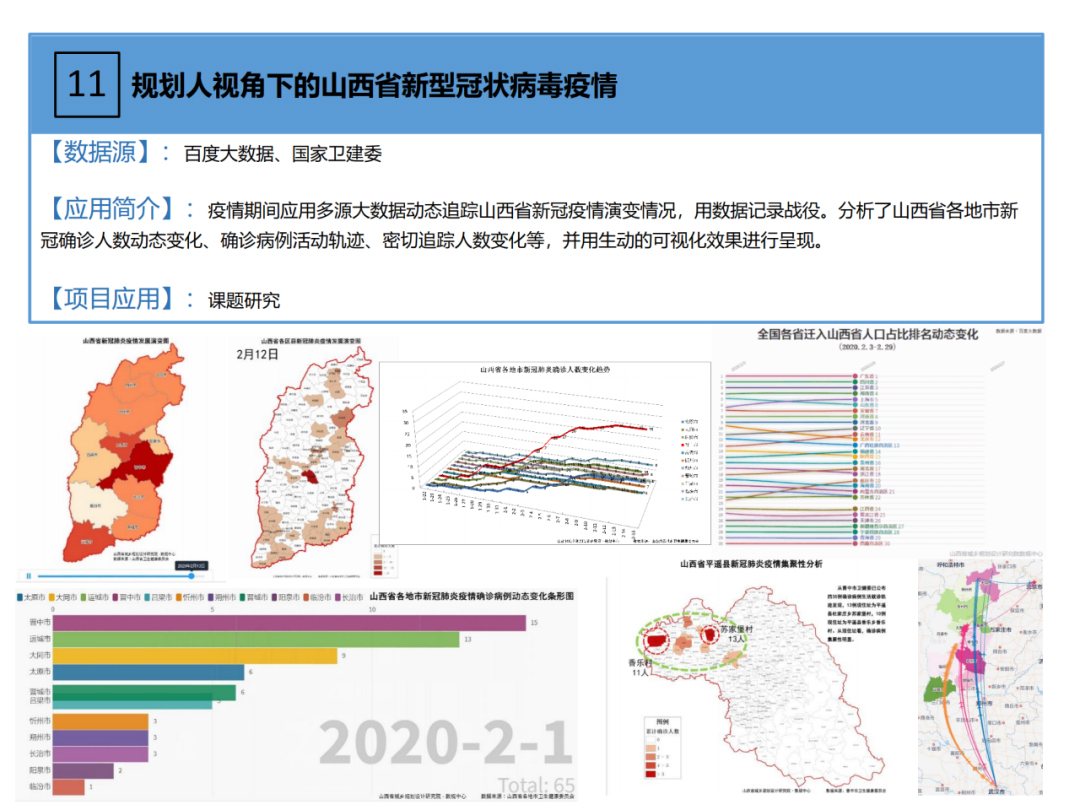This screenshot has height=810, width=1080.
Task: Click the blue timeline slider handle
Action: (191, 576)
